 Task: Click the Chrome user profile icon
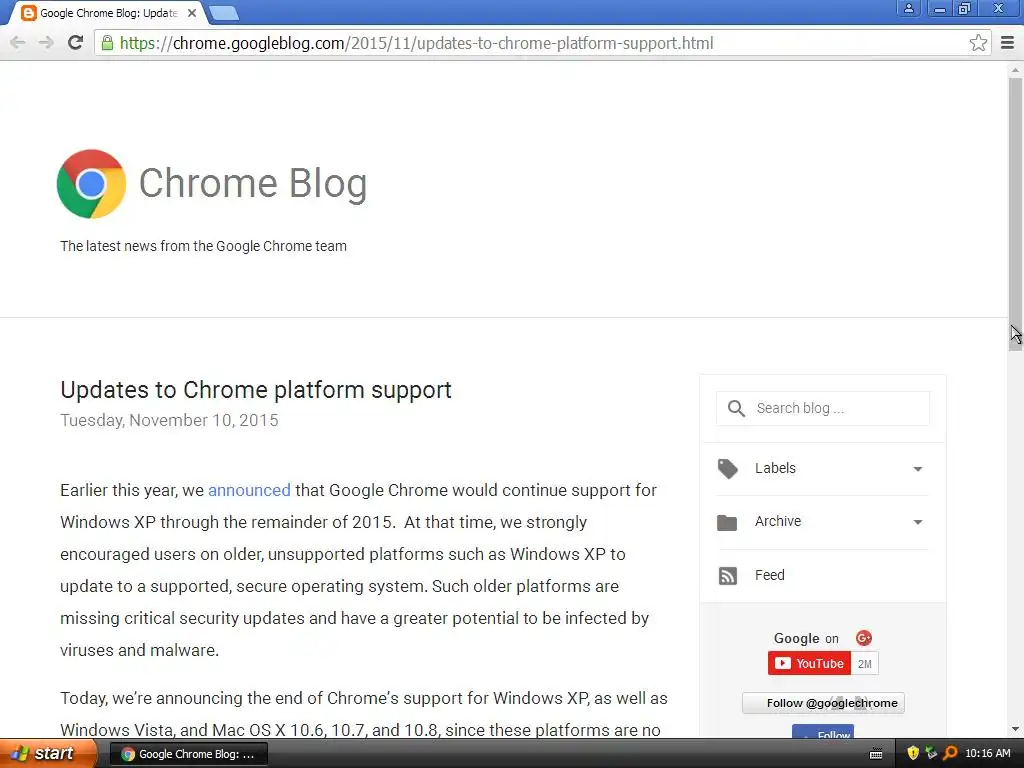pyautogui.click(x=908, y=8)
